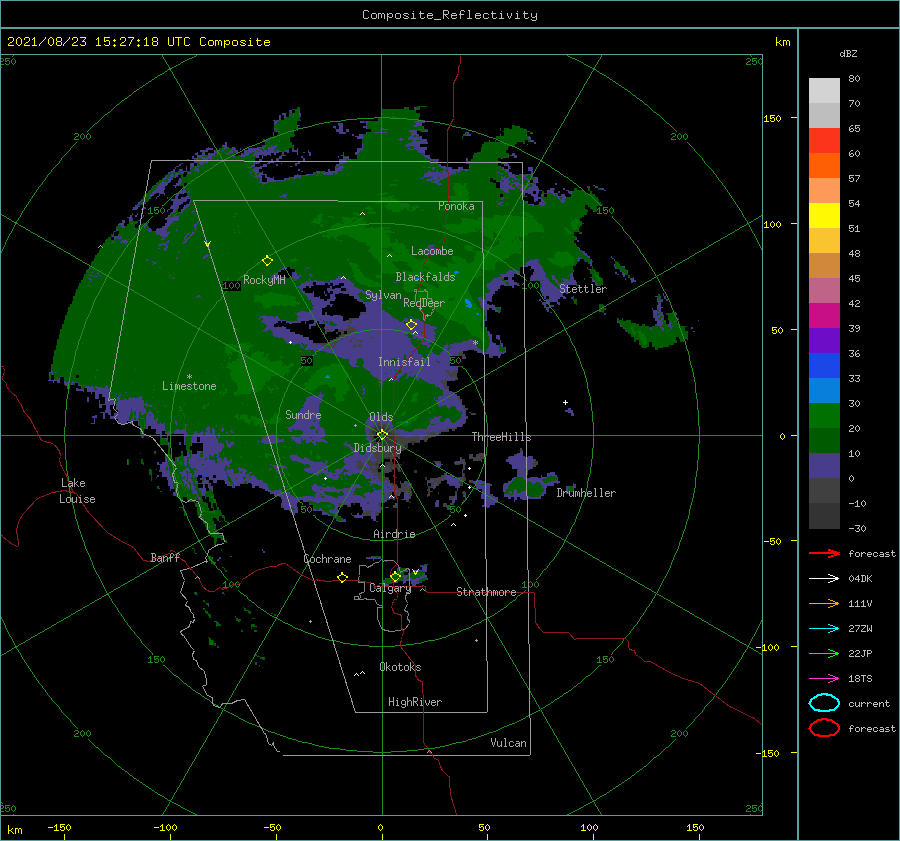Click the yellow radar-site marker at Olds
This screenshot has width=900, height=841.
pos(382,435)
